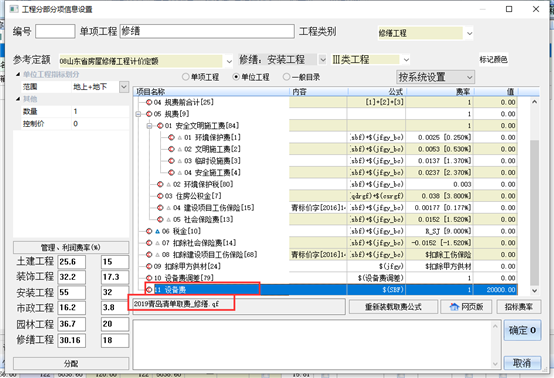This screenshot has width=554, height=378.
Task: Click blue triangle marker of 06 税金[10]
Action: (x=158, y=231)
